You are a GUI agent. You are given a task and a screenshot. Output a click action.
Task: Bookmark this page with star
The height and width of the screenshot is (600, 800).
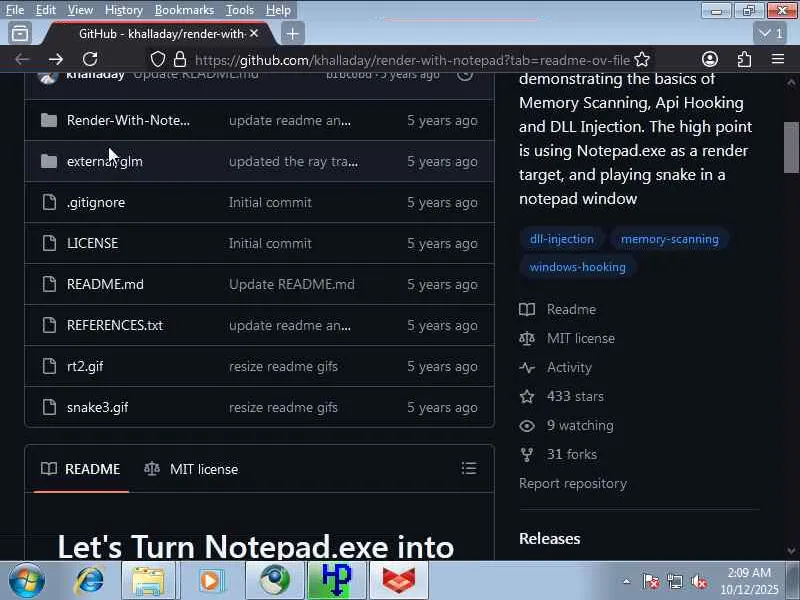tap(642, 59)
